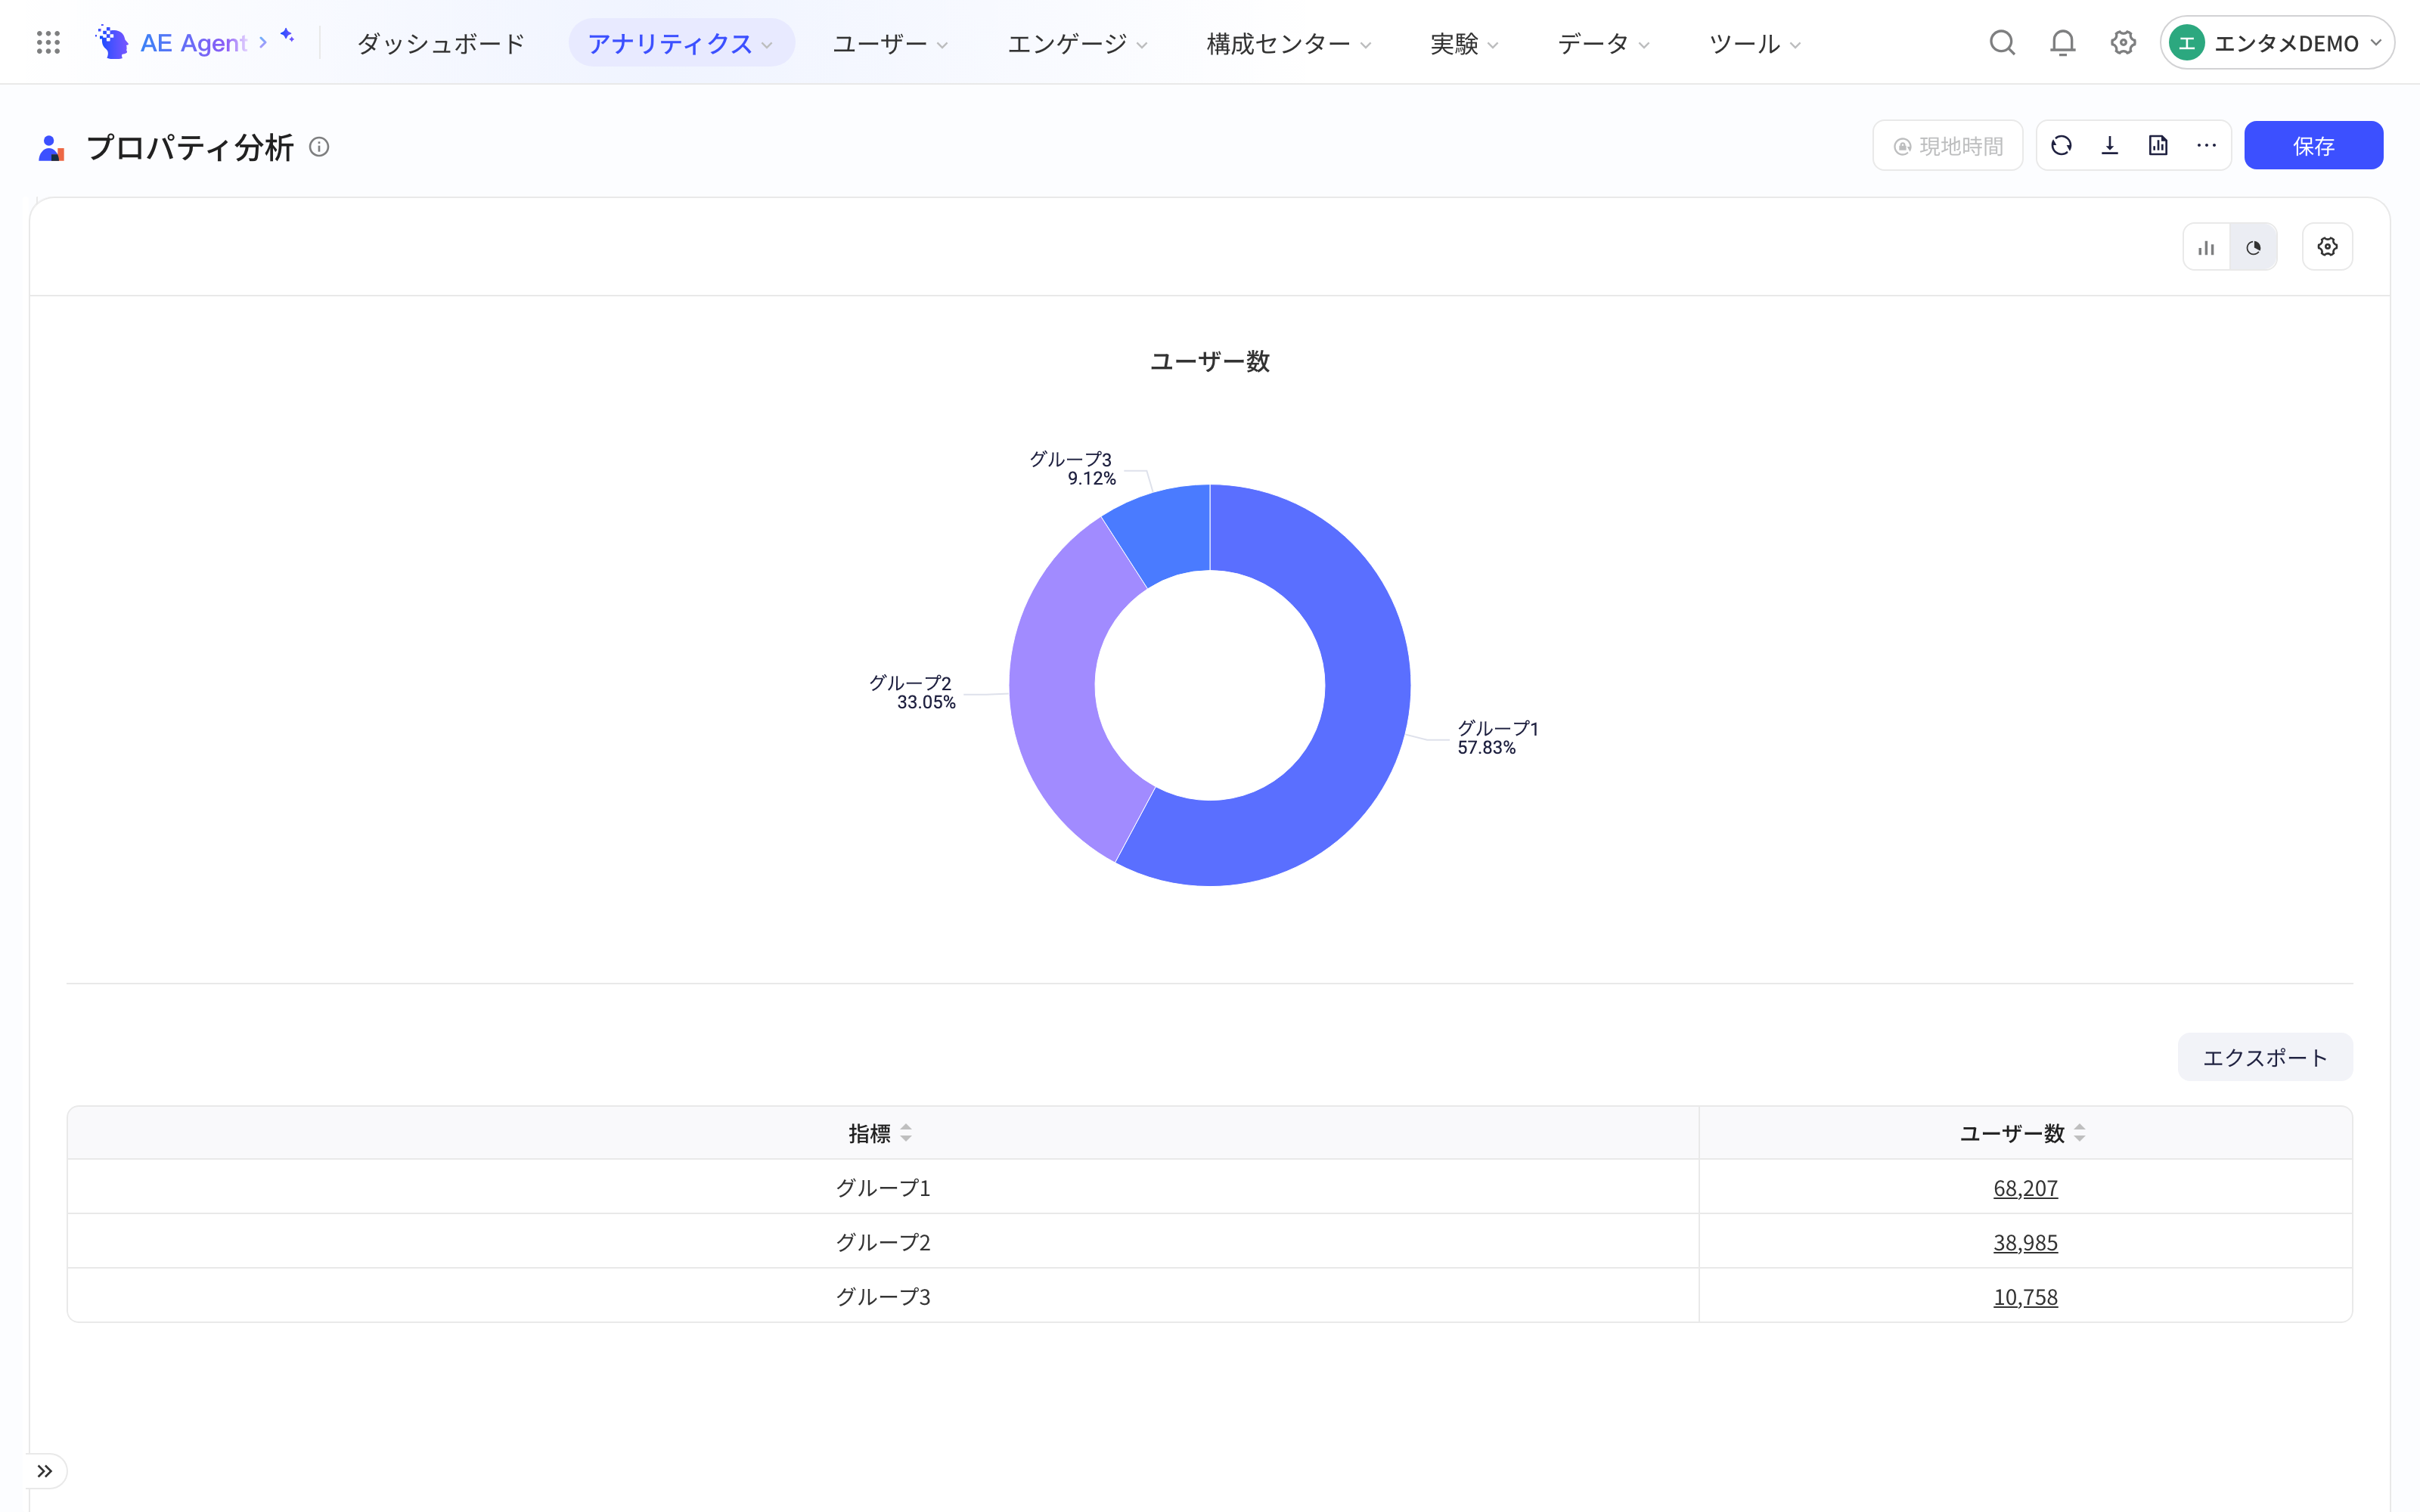
Task: Refresh the analysis report
Action: click(x=2061, y=146)
